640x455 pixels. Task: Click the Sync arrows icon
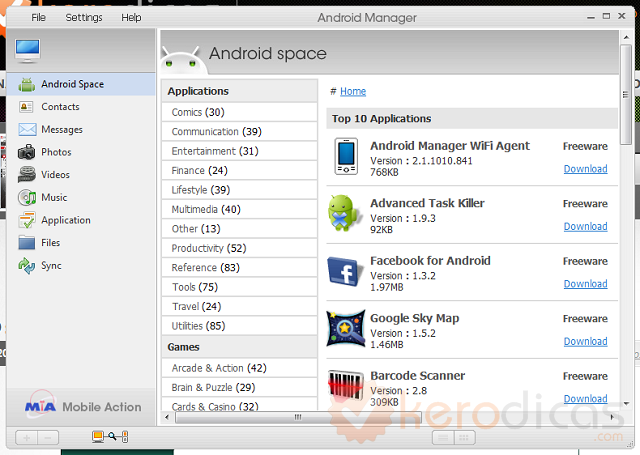pyautogui.click(x=27, y=266)
